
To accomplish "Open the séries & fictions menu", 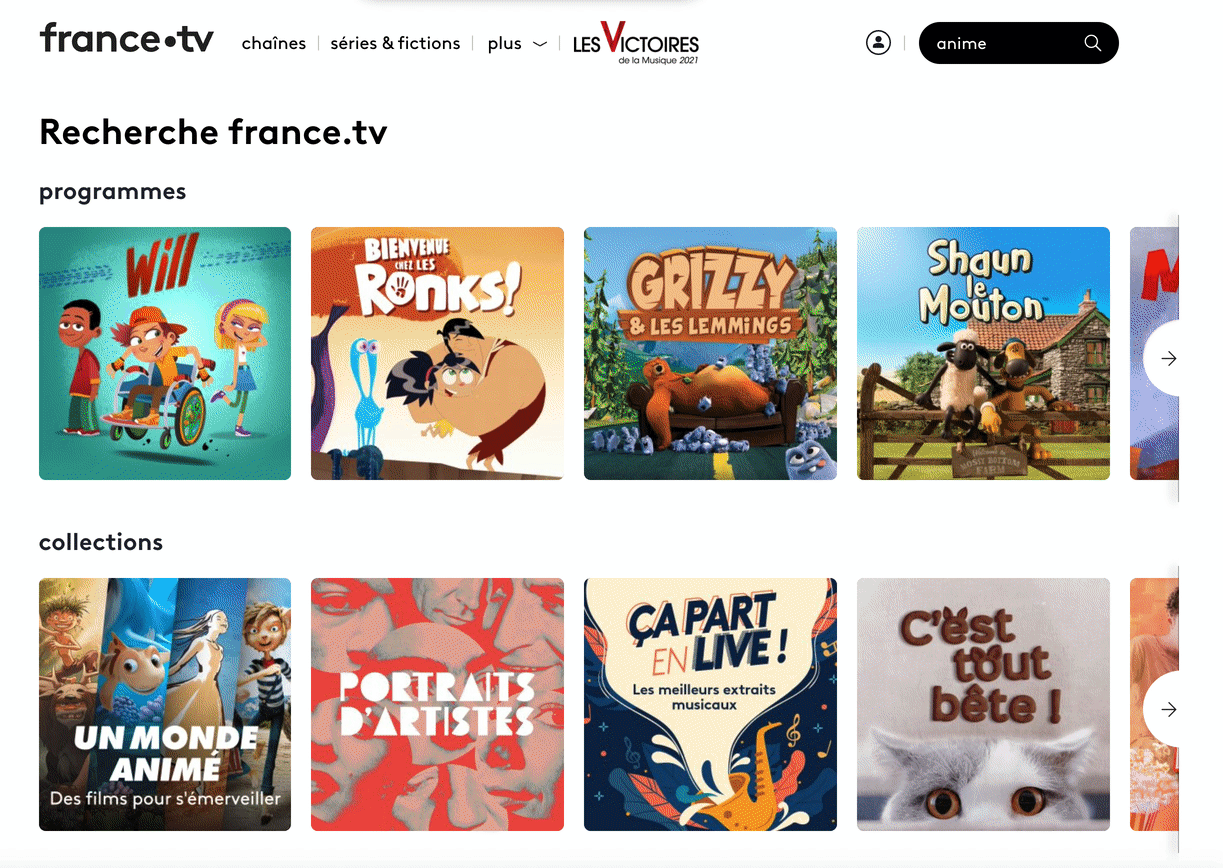I will (395, 43).
